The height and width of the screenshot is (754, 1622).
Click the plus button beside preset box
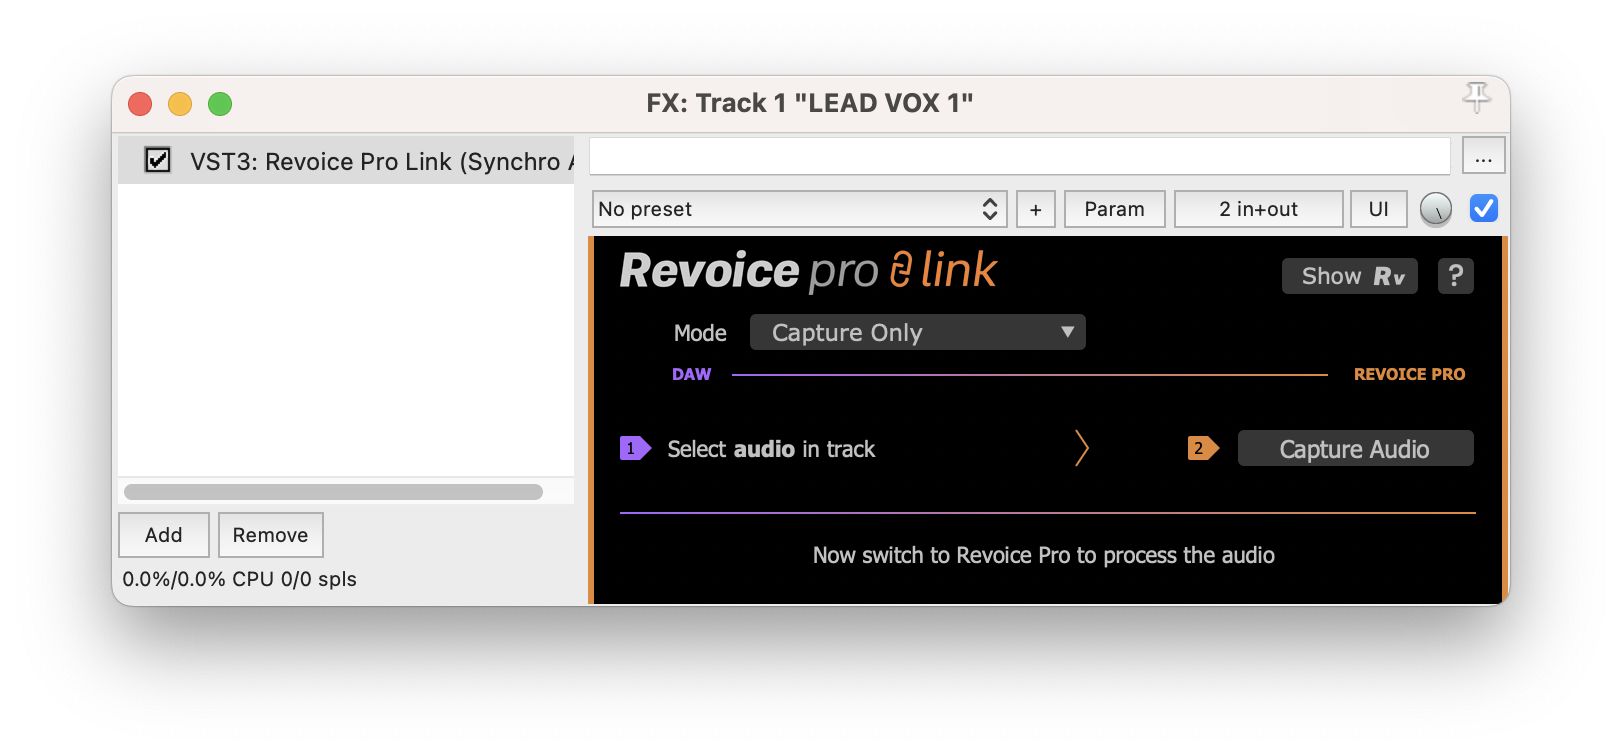point(1036,209)
